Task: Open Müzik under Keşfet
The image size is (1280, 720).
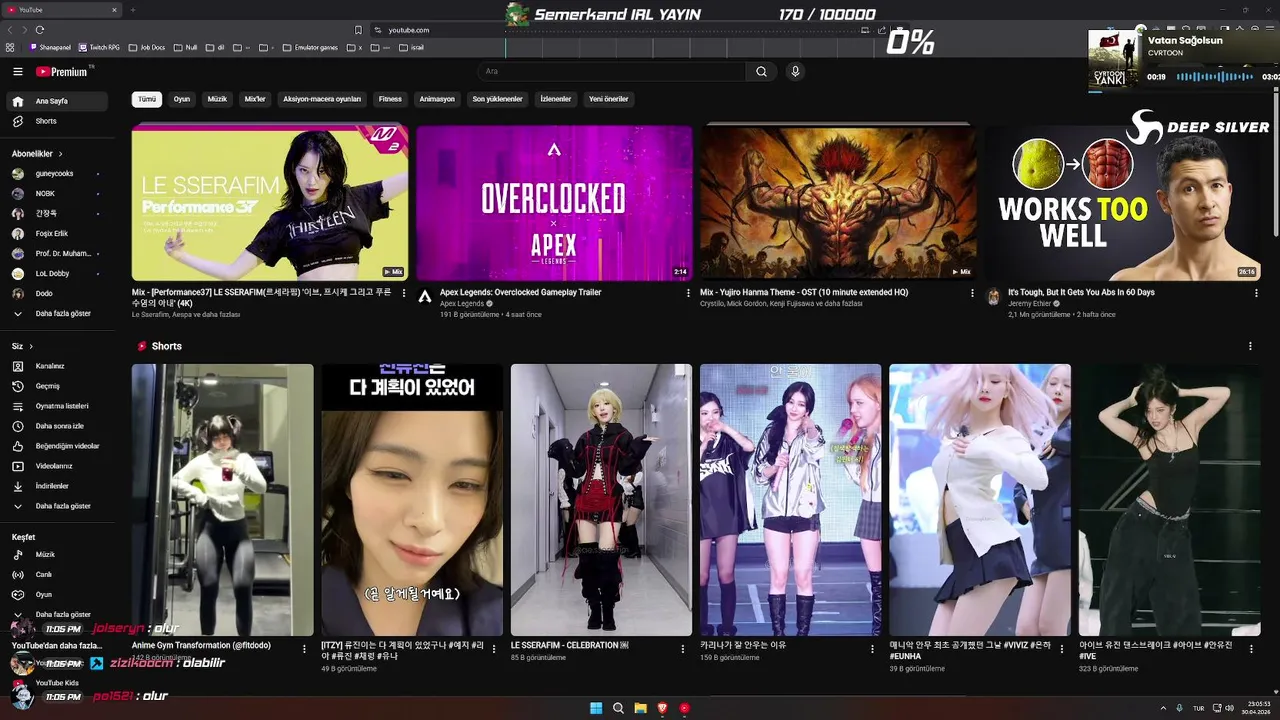Action: [58, 554]
